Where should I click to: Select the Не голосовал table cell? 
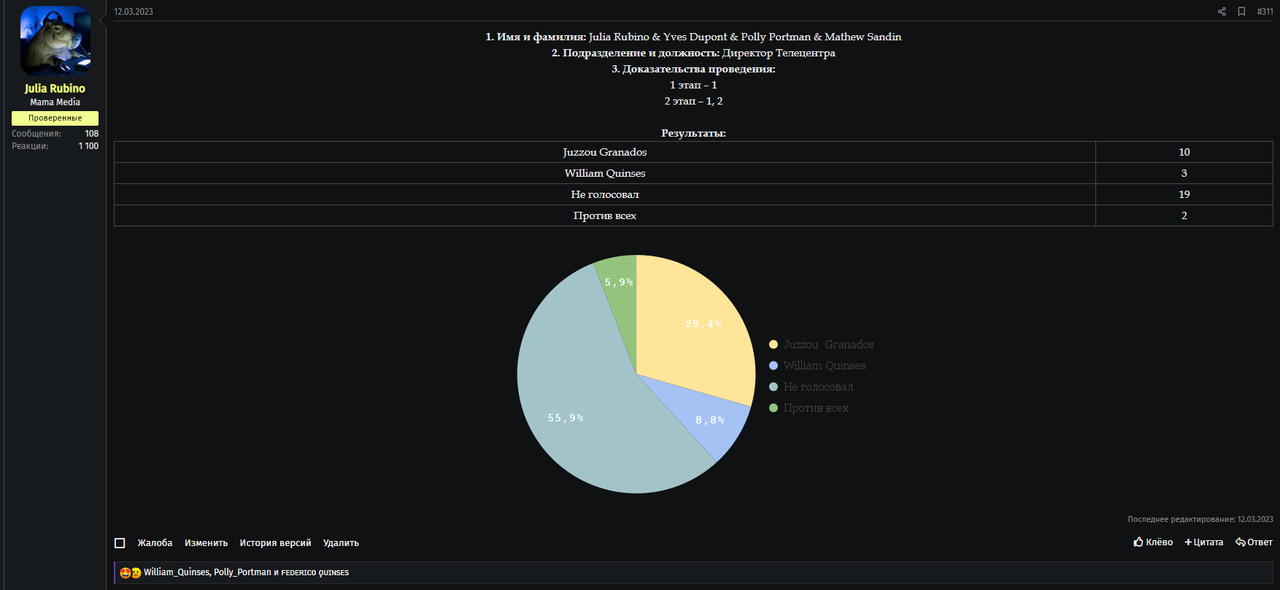pos(605,194)
